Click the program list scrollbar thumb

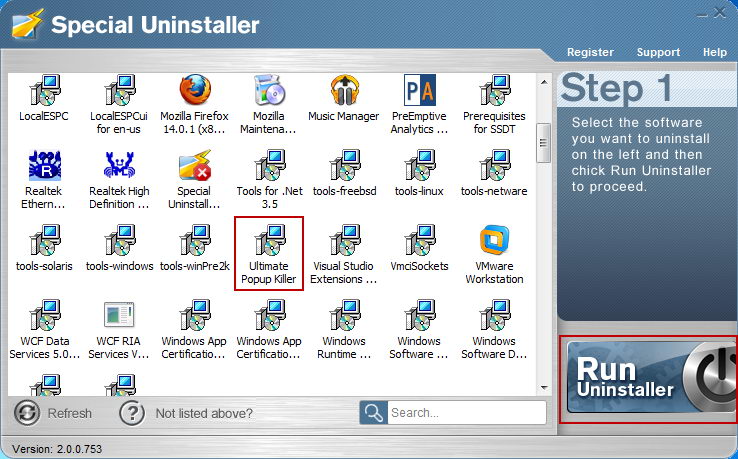coord(544,143)
